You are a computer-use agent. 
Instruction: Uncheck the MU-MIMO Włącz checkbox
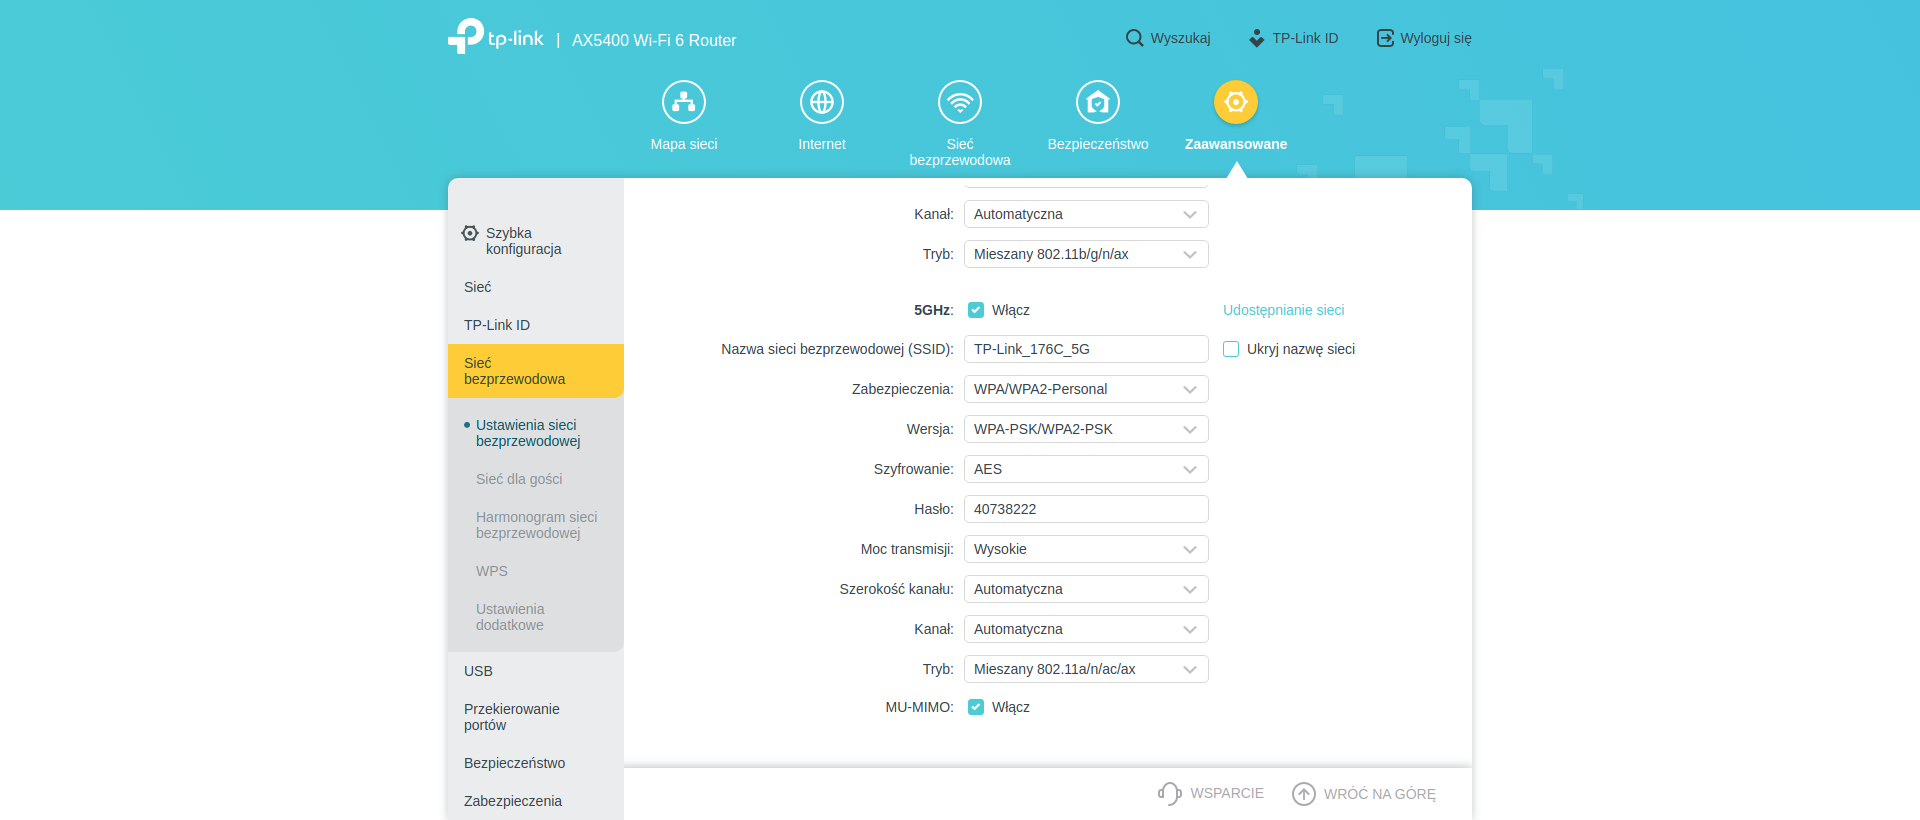pos(976,707)
